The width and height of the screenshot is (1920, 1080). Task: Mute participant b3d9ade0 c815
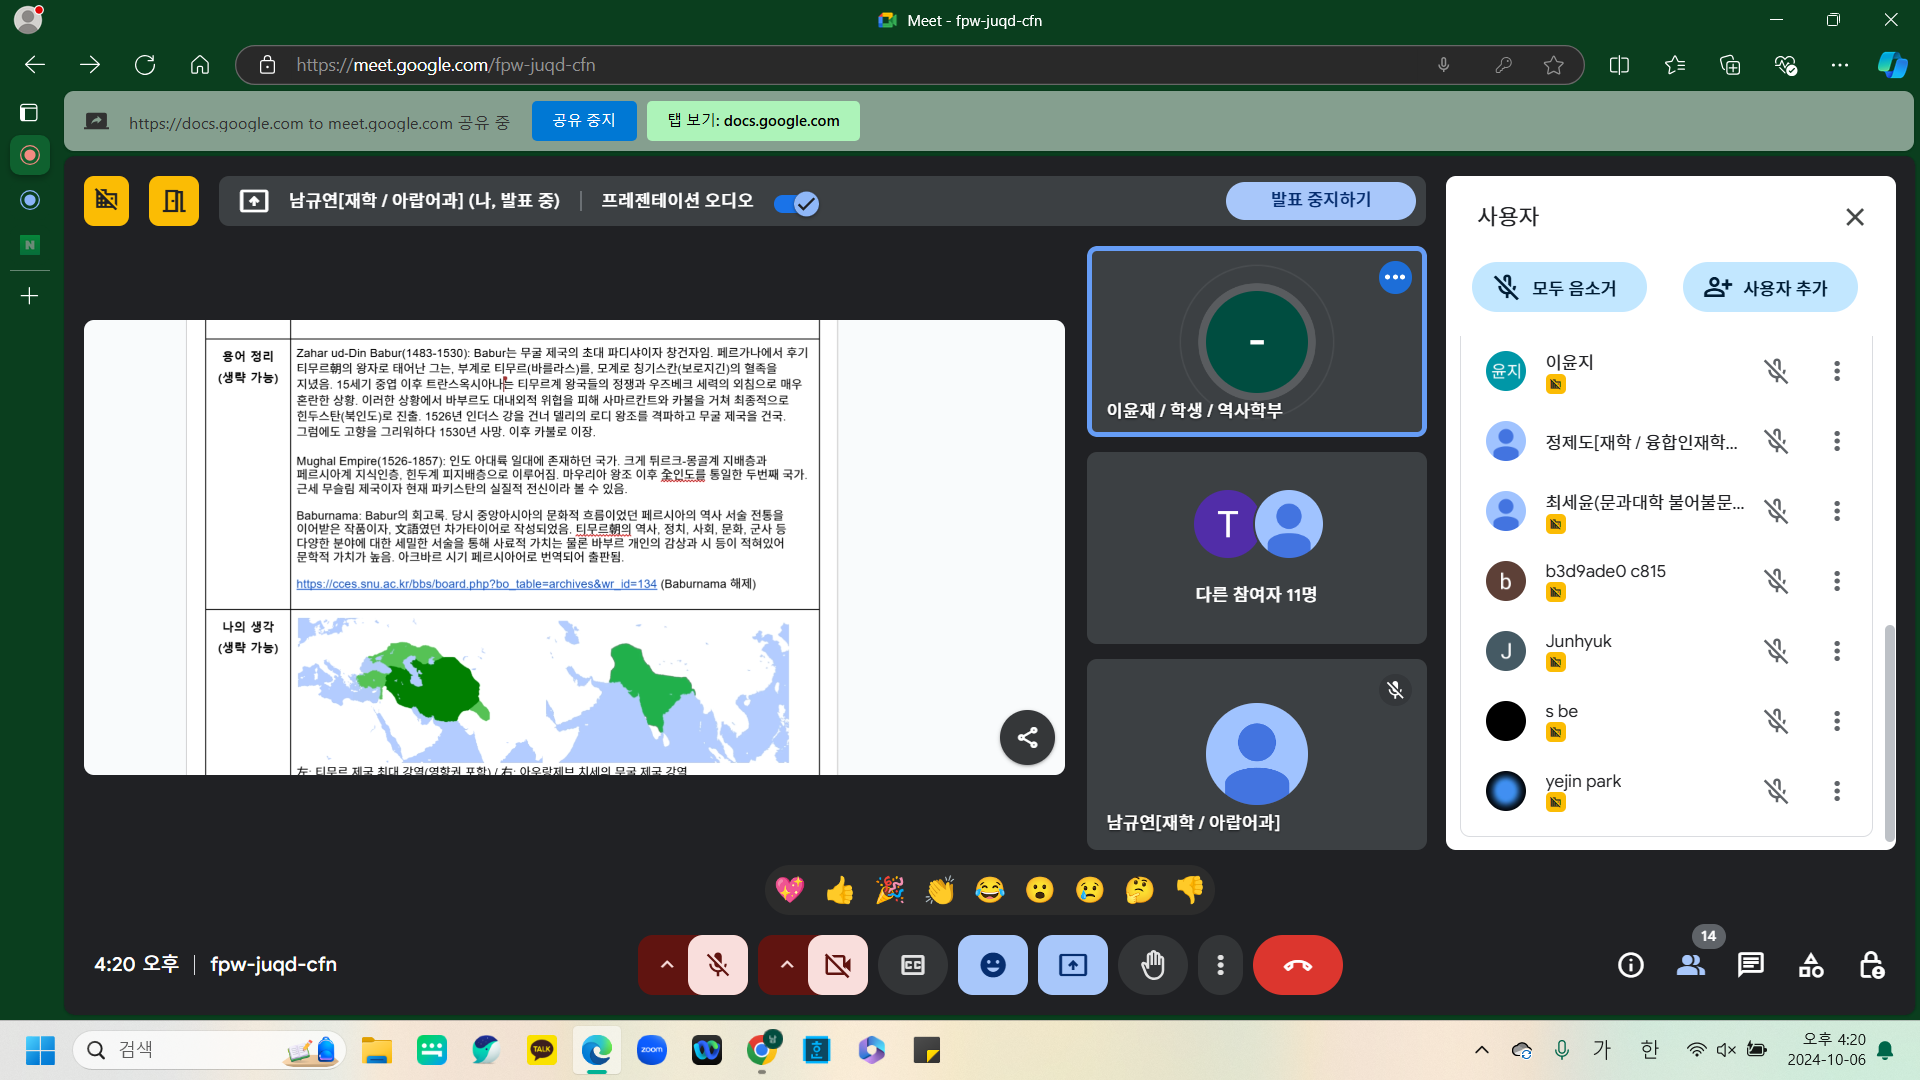(x=1776, y=581)
